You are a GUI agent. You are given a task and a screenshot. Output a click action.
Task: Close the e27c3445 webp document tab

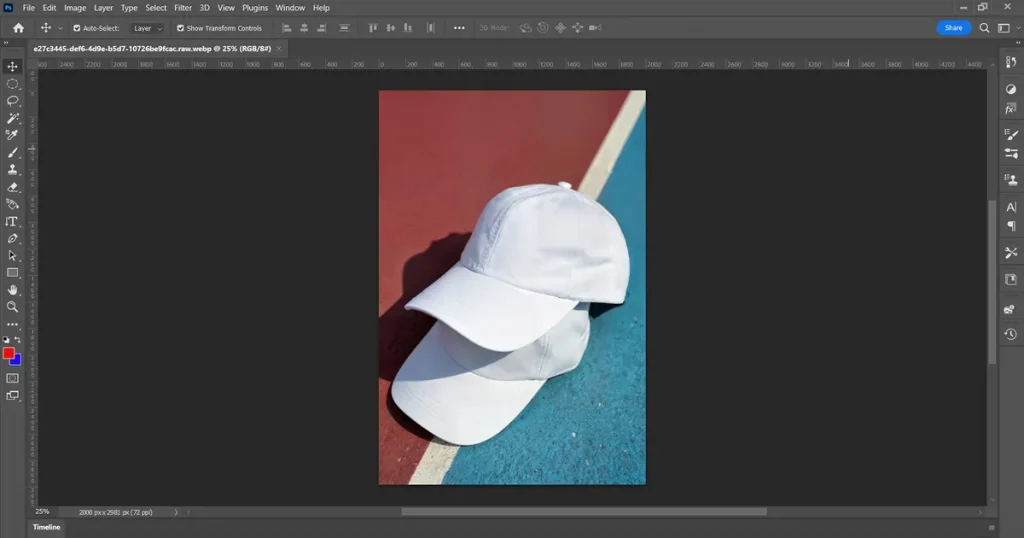(279, 48)
